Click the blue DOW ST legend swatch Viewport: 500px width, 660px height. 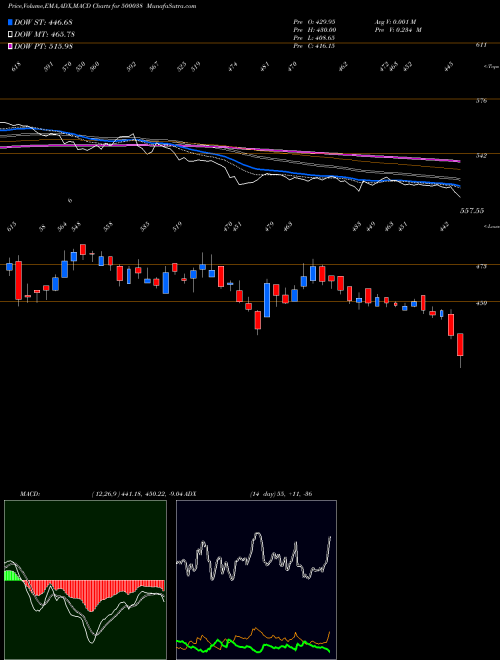pos(11,22)
